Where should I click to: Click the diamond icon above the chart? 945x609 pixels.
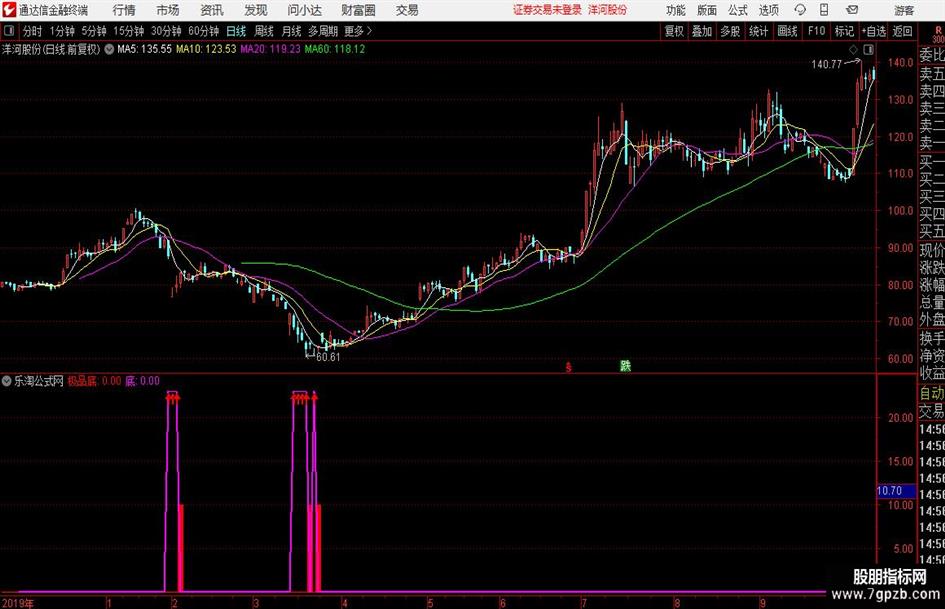point(853,50)
